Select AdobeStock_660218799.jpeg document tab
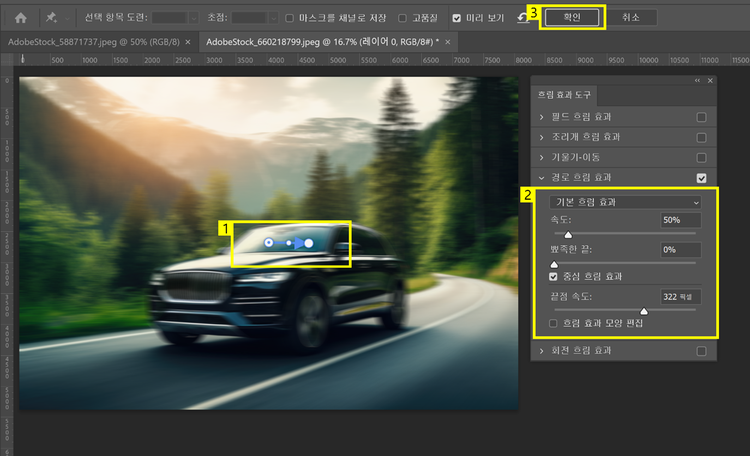This screenshot has height=456, width=750. coord(322,42)
